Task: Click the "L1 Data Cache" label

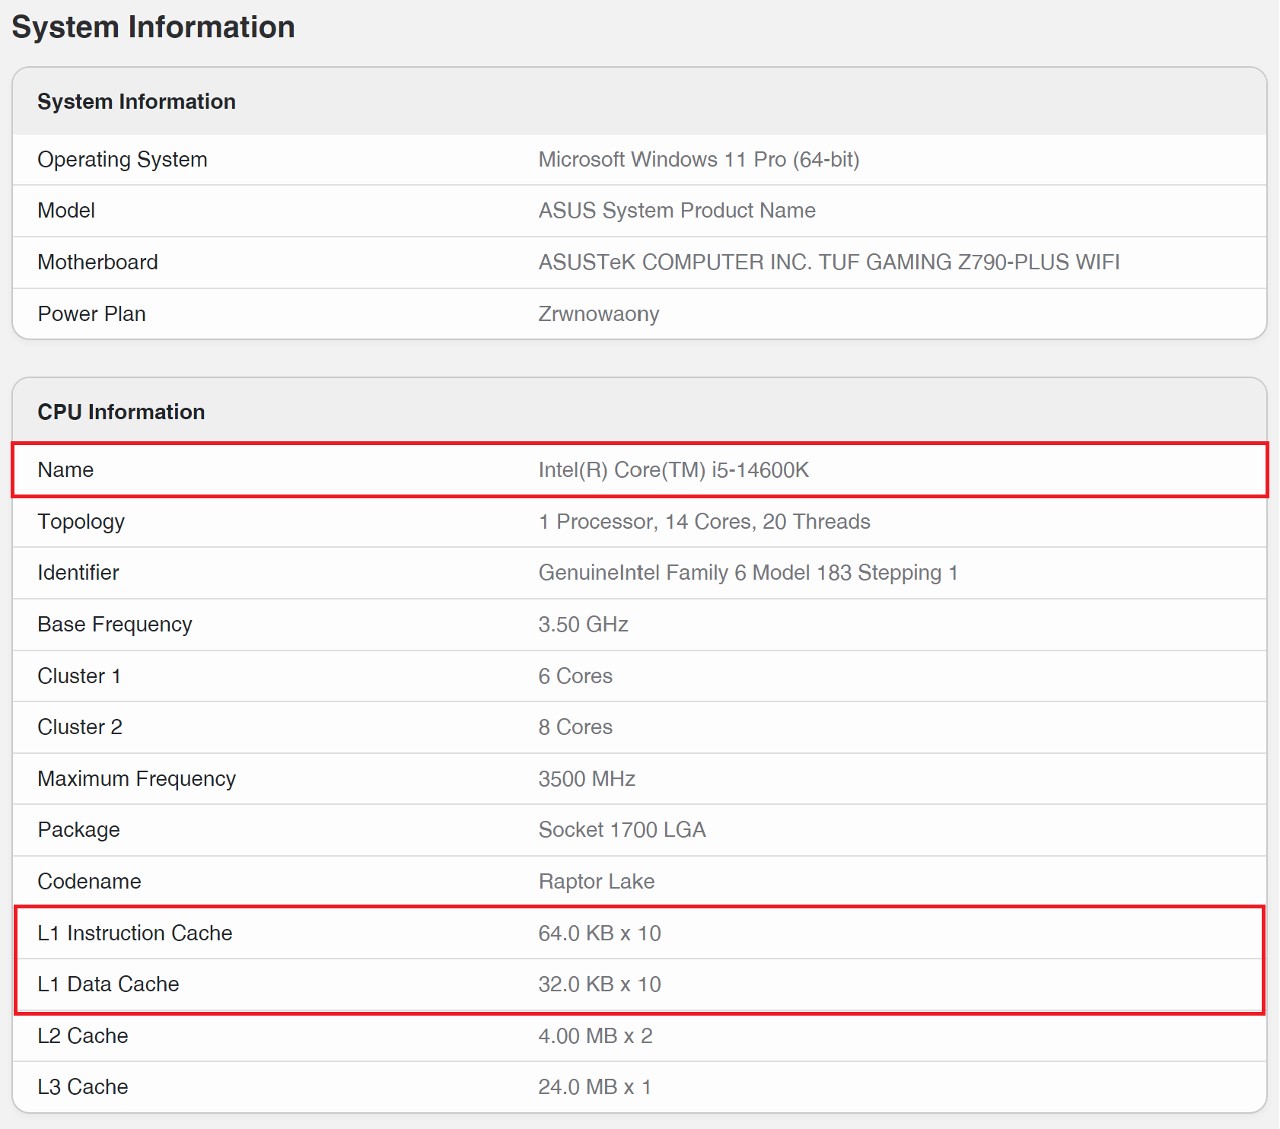Action: (108, 984)
